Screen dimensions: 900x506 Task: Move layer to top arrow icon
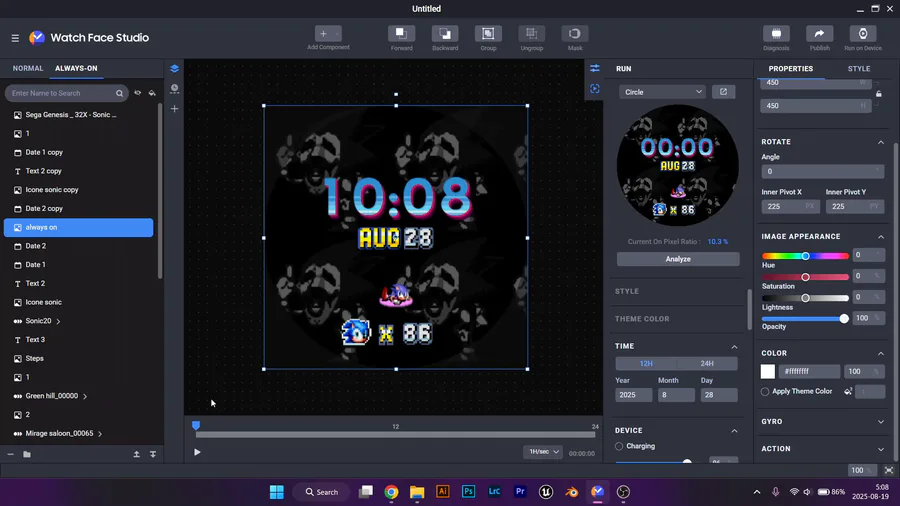[x=137, y=454]
